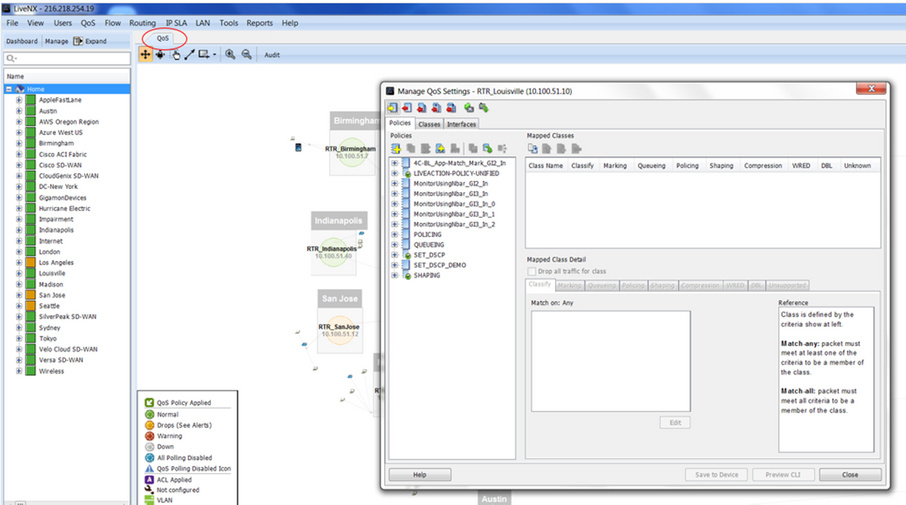Click the green-arrow policy icon in Policies toolbar
Viewport: 906px width, 505px height.
(488, 148)
